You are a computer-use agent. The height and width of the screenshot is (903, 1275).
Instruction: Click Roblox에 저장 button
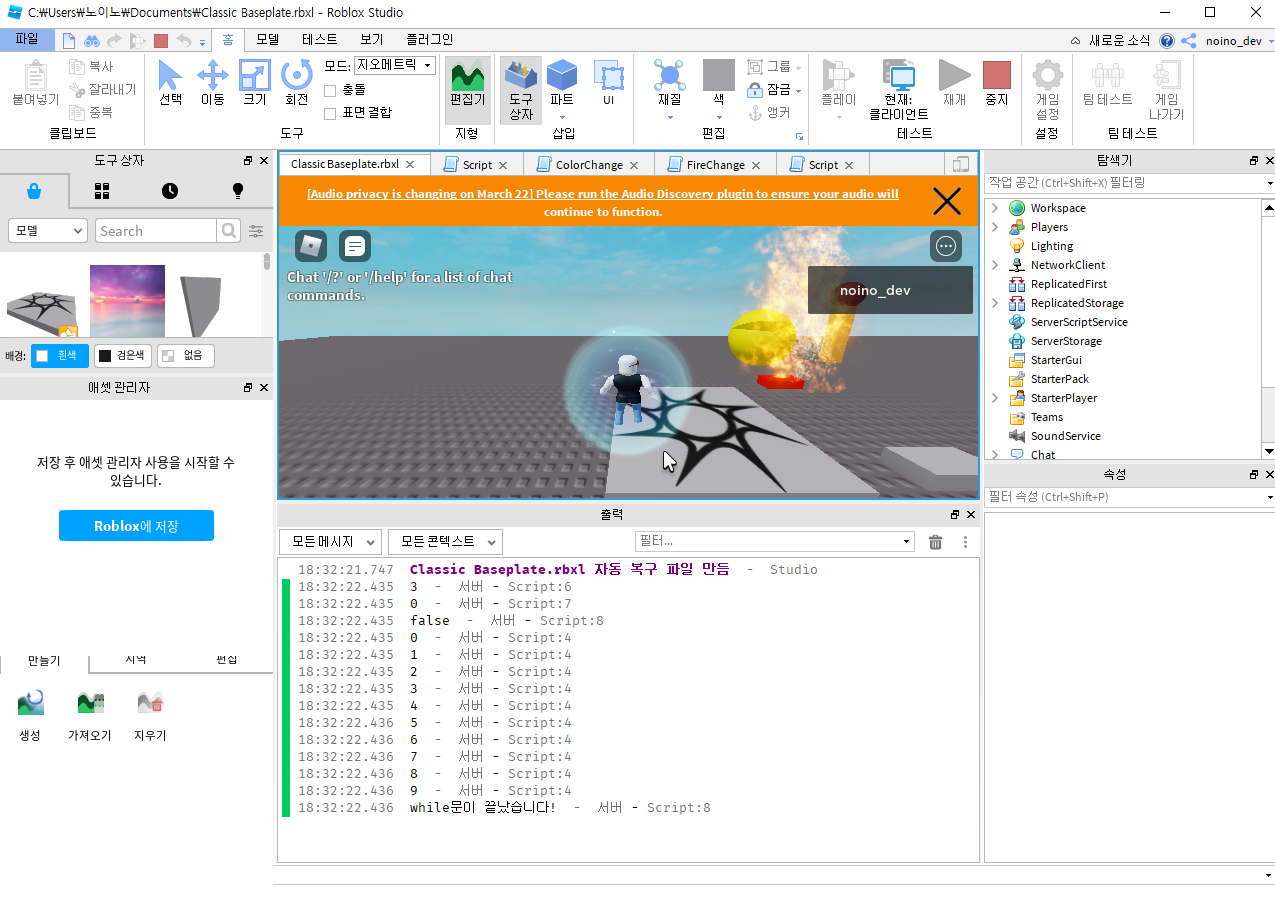click(x=136, y=526)
